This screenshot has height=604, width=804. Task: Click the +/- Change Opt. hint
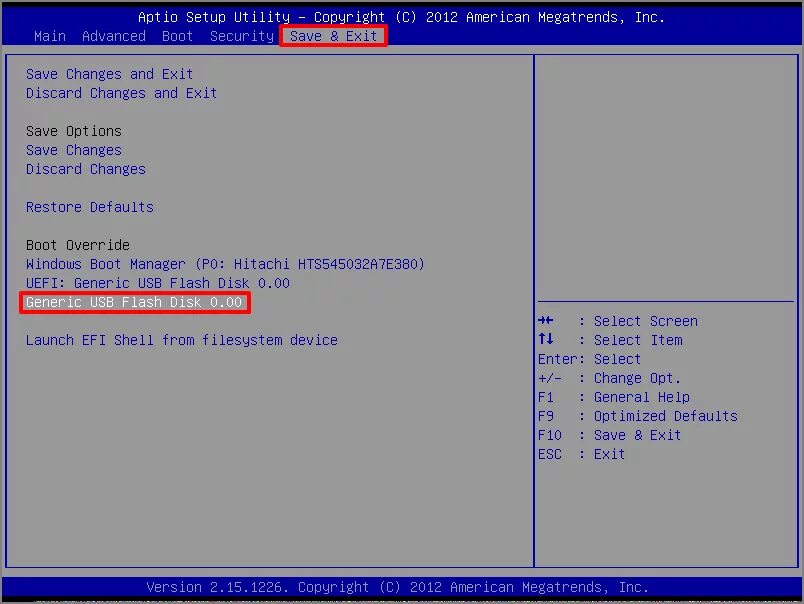click(x=609, y=378)
